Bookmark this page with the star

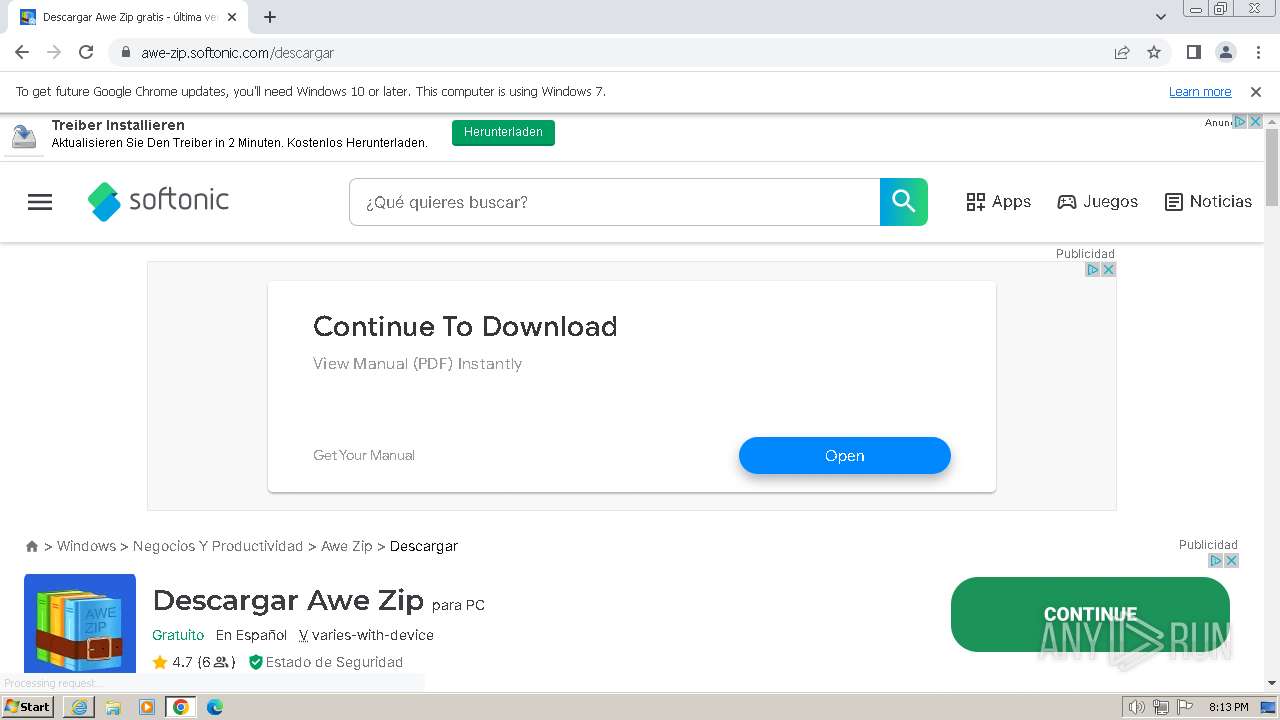(1154, 52)
